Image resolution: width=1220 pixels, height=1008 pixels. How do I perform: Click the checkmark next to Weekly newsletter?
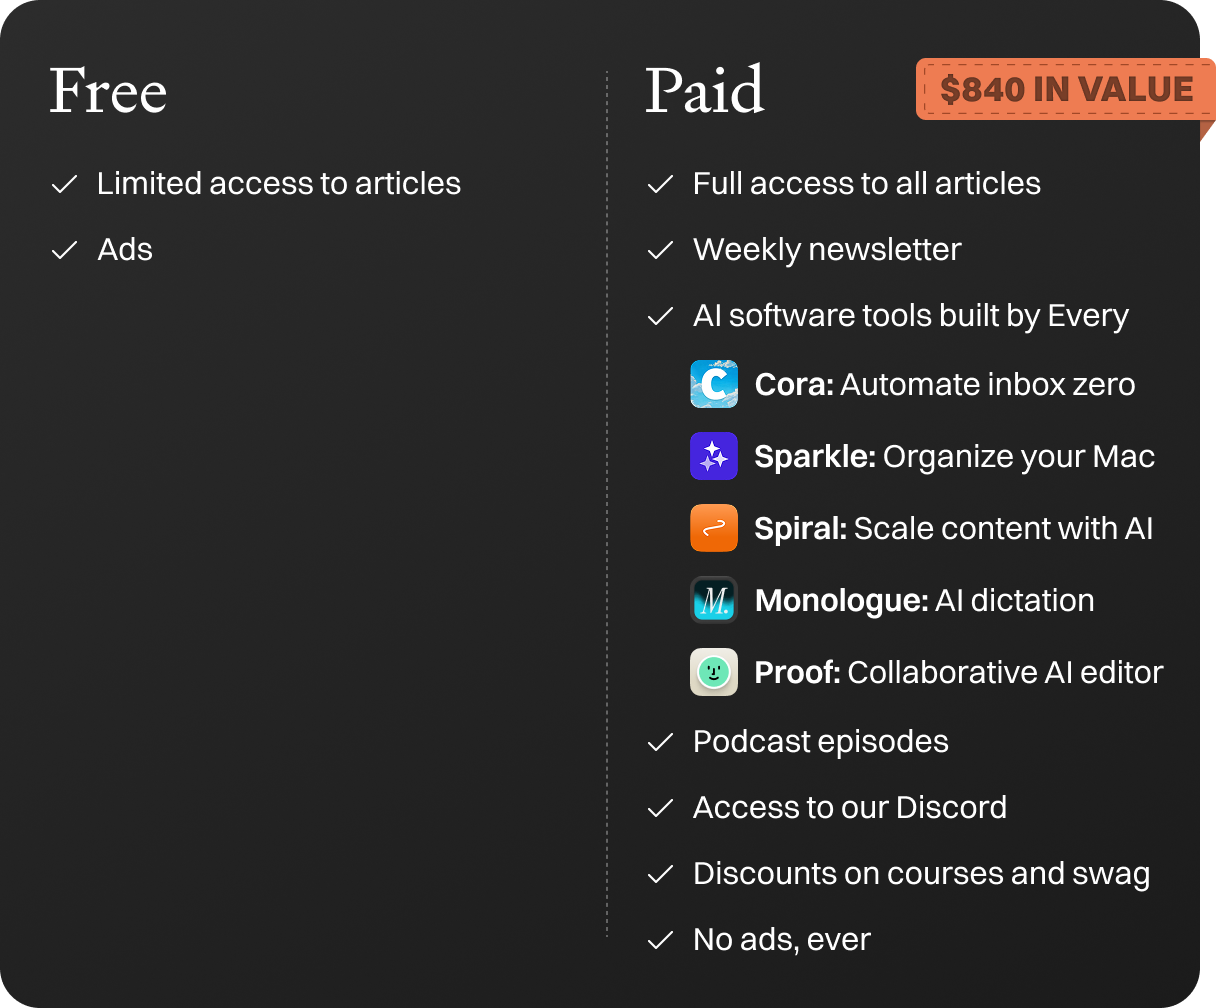660,250
